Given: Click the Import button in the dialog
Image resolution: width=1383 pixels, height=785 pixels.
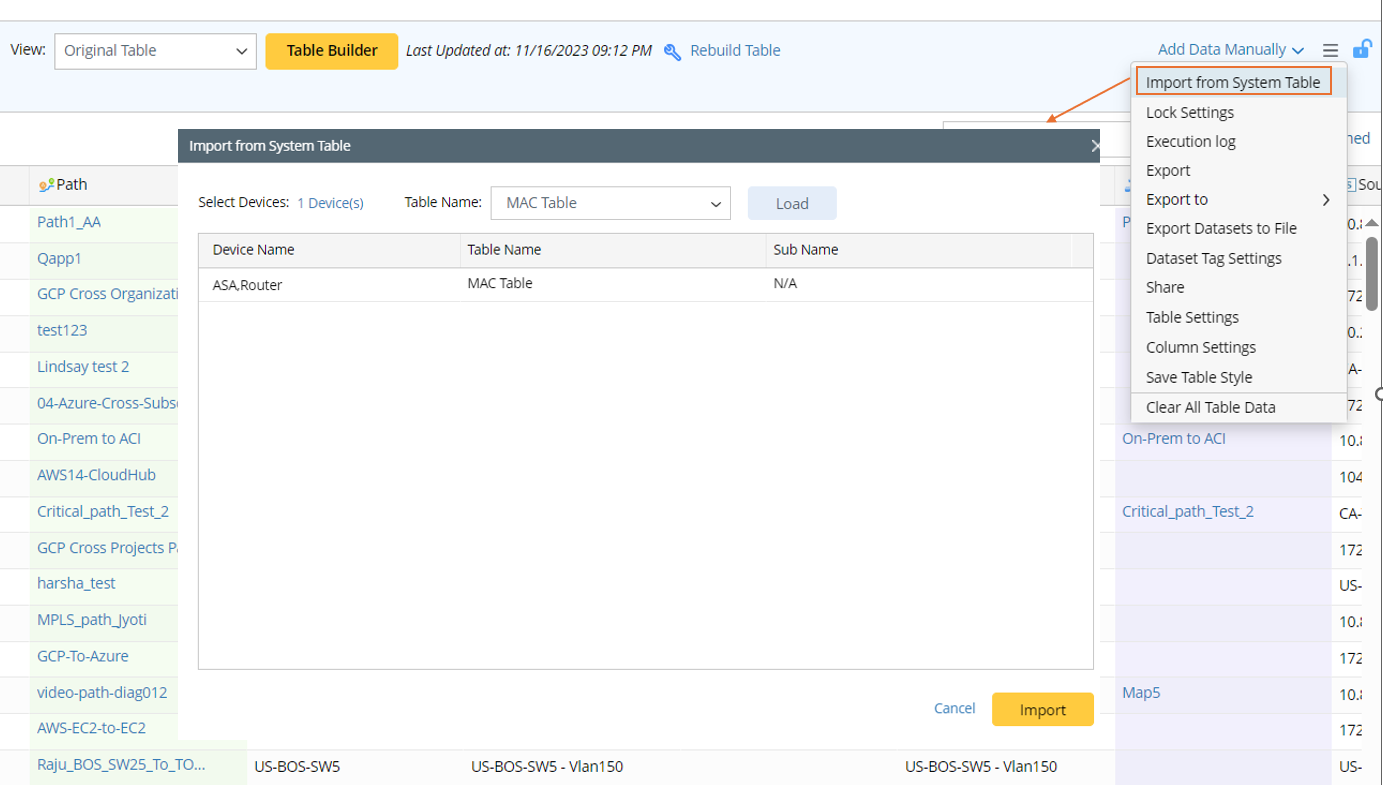Looking at the screenshot, I should pos(1042,709).
